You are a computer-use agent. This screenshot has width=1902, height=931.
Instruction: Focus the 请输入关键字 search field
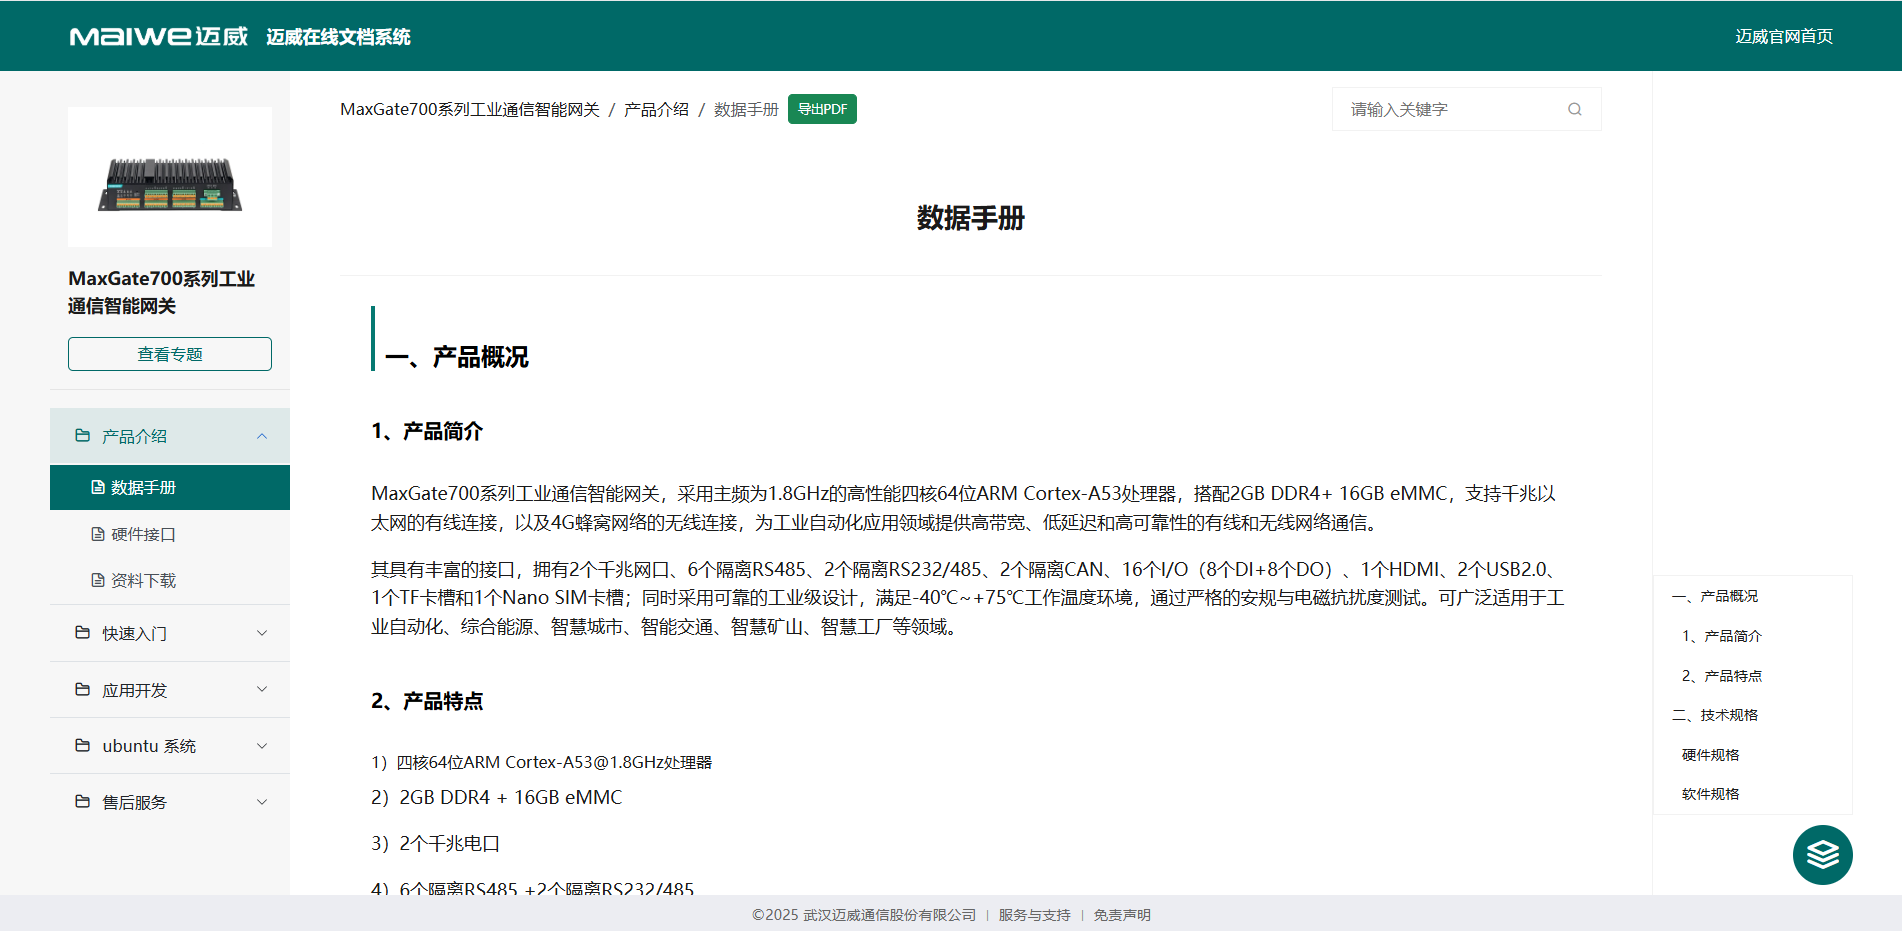1467,109
